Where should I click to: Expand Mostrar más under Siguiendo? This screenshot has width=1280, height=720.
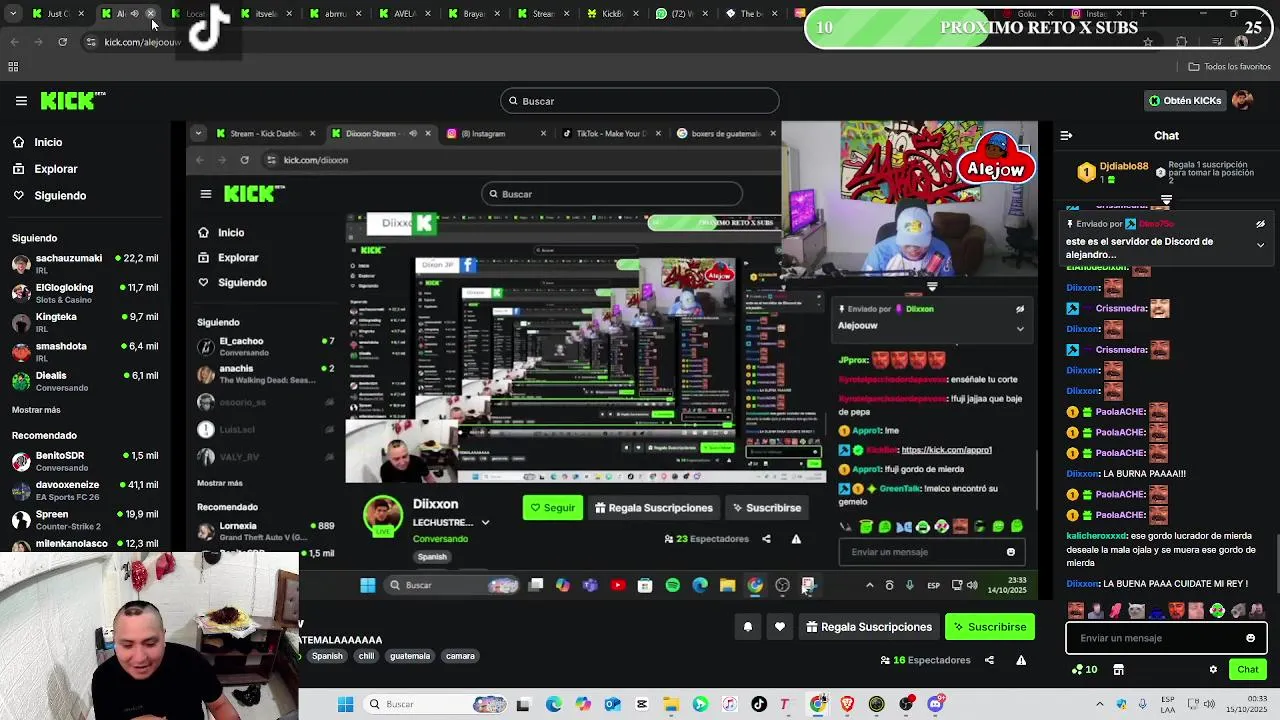[36, 410]
